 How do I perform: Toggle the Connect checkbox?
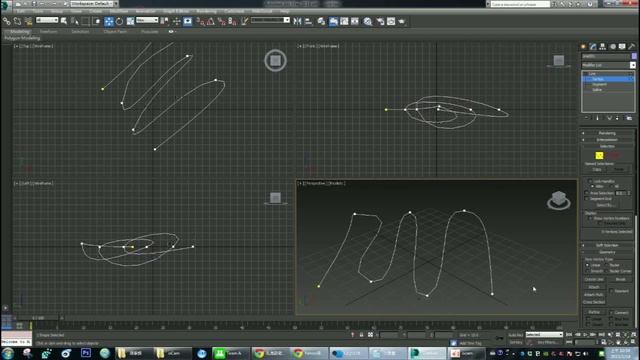(611, 313)
